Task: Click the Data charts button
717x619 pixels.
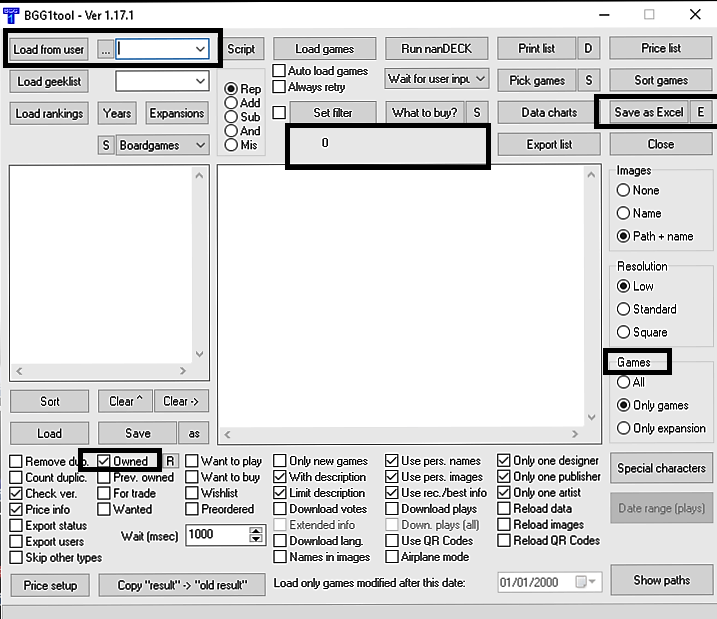Action: 549,112
